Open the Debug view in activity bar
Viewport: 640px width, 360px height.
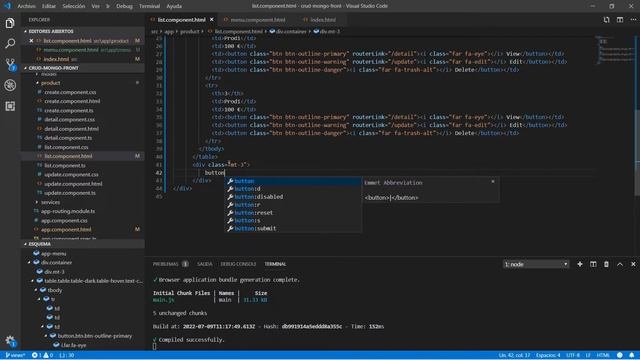[10, 85]
